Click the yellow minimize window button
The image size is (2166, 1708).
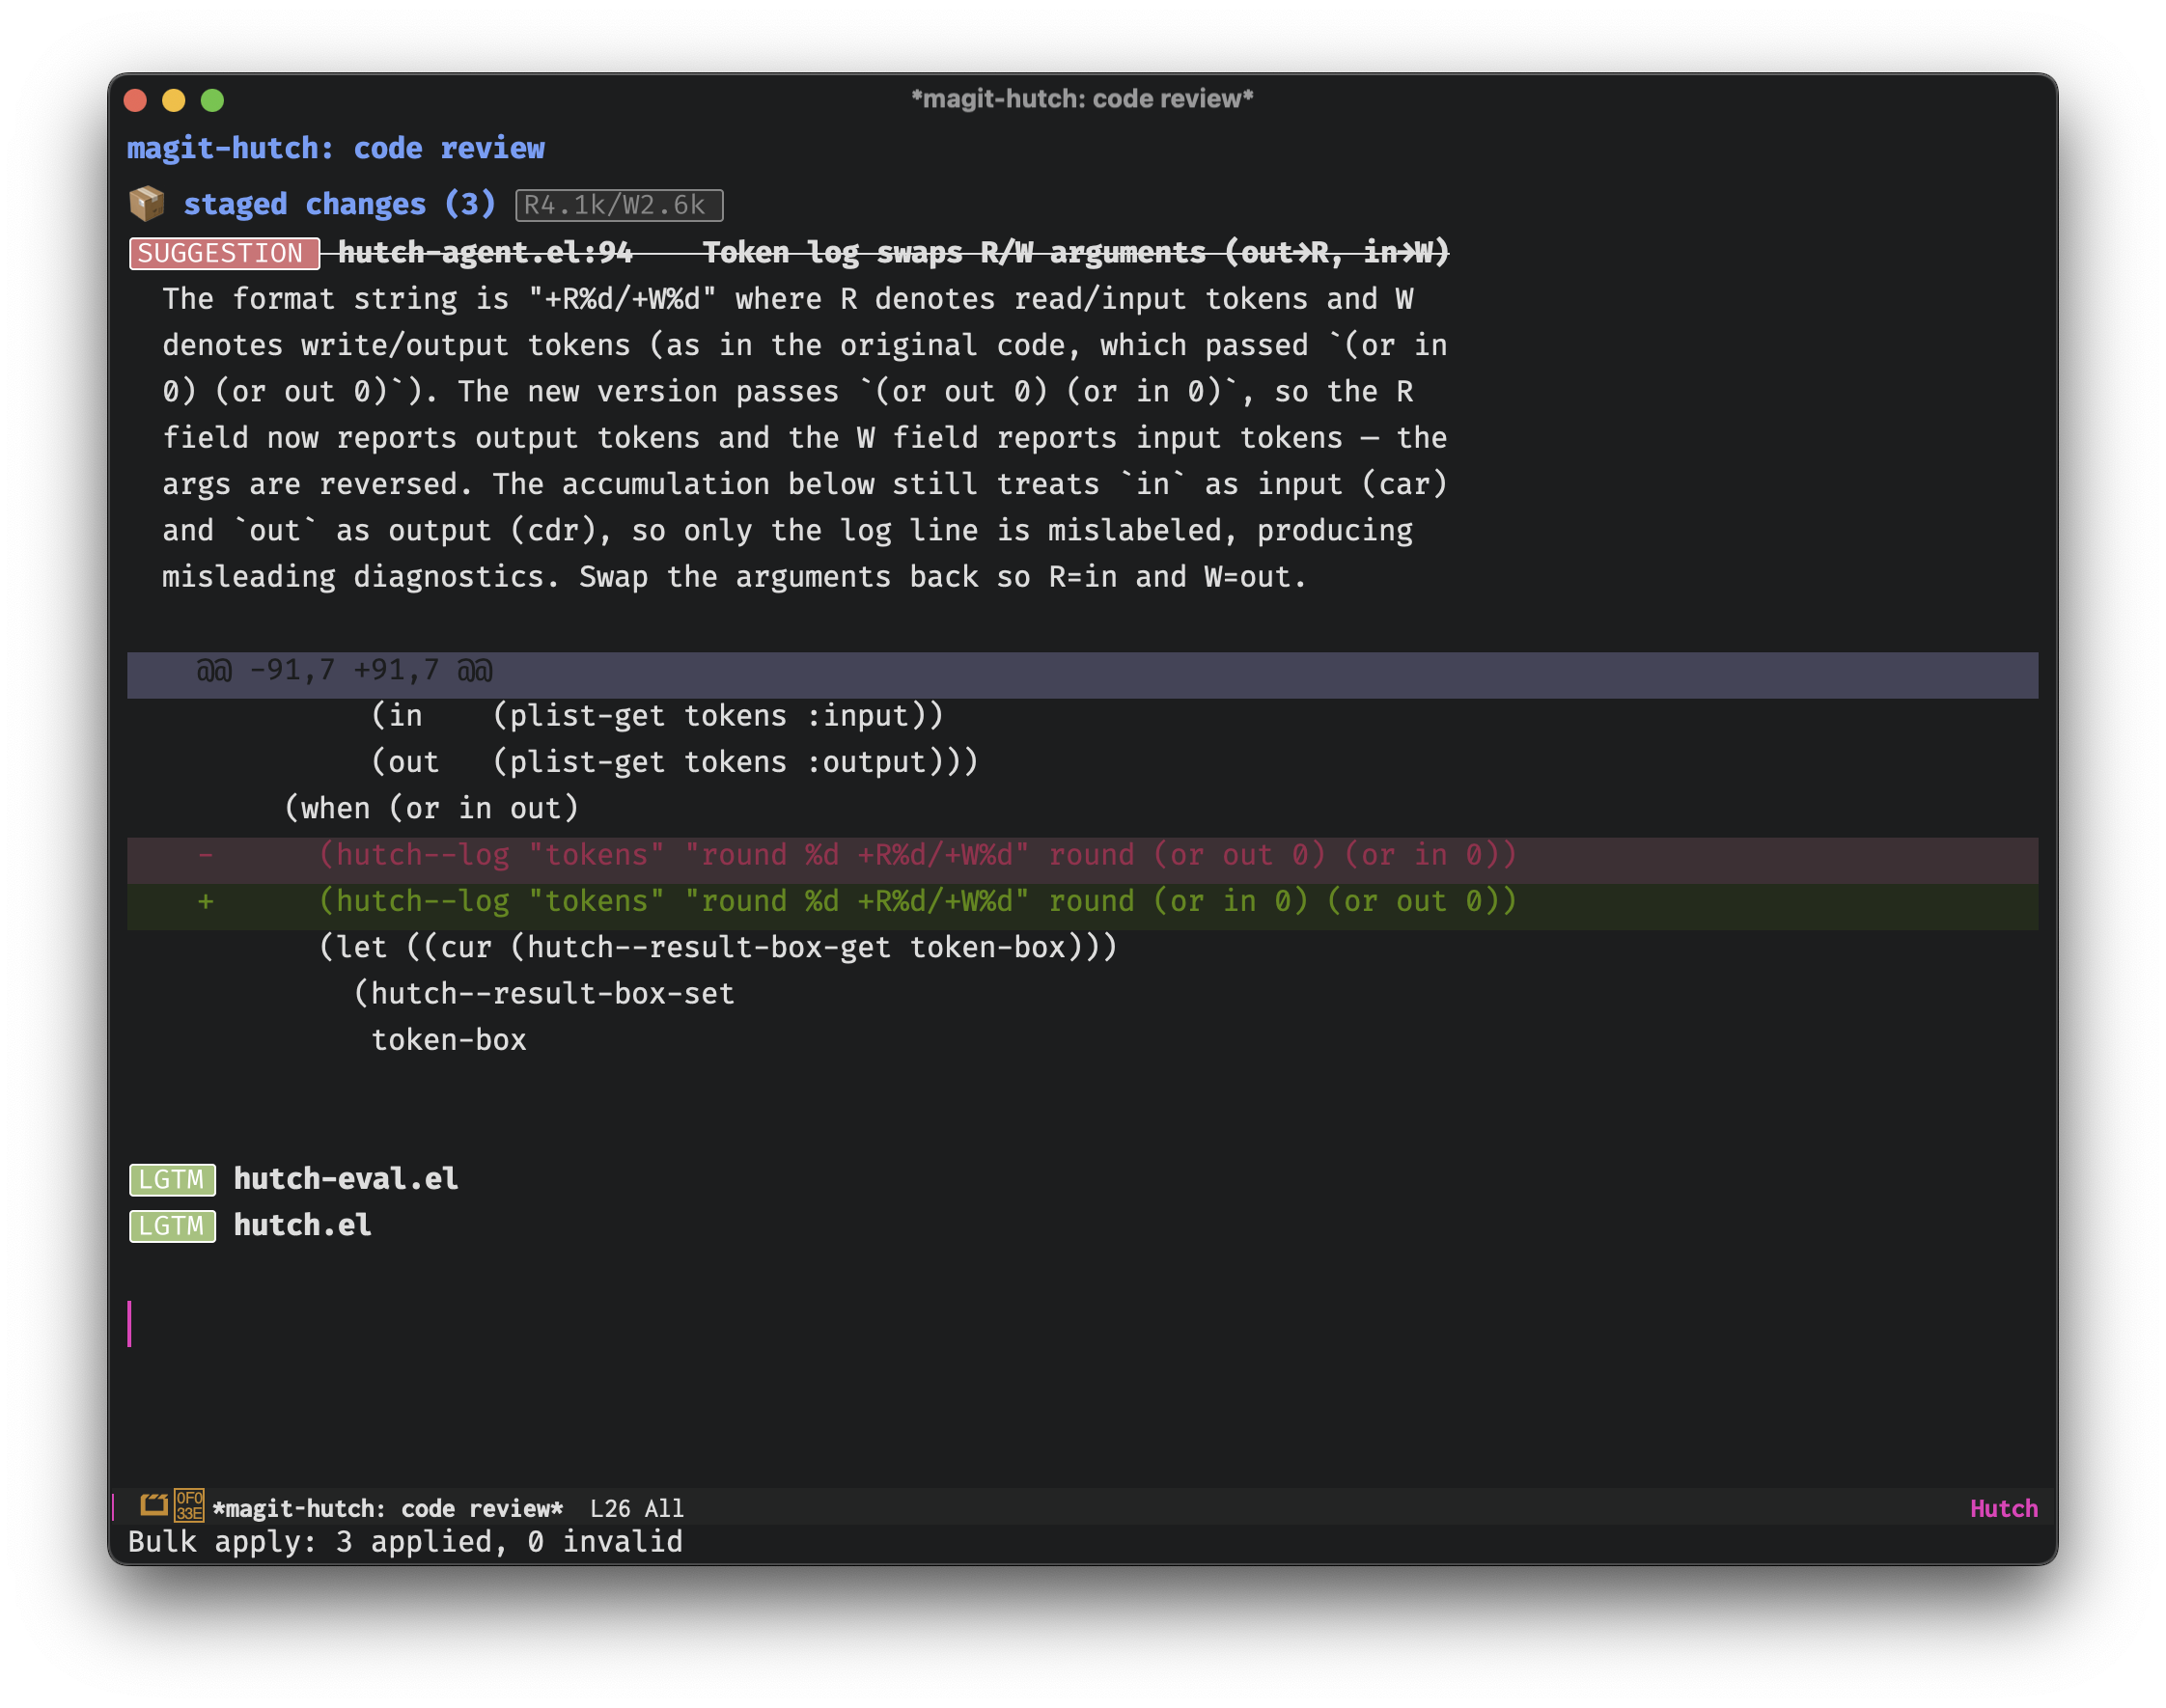[174, 100]
